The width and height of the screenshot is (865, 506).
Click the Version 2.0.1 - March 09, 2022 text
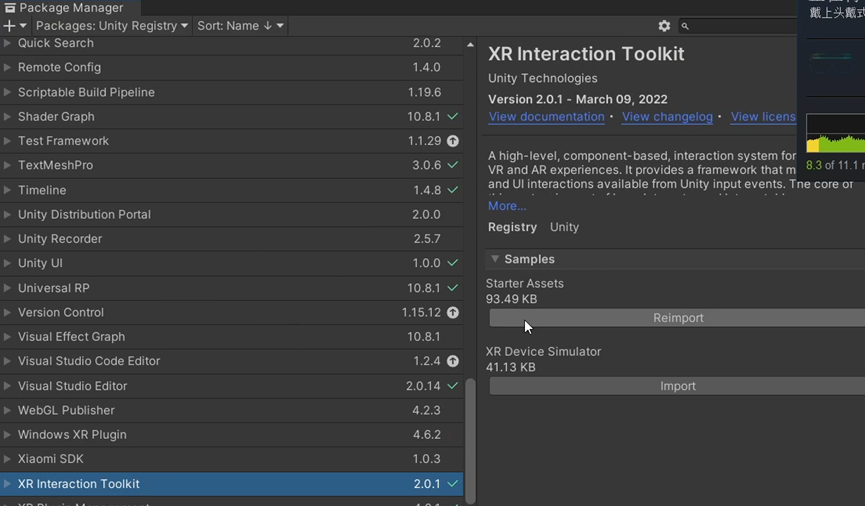point(578,99)
